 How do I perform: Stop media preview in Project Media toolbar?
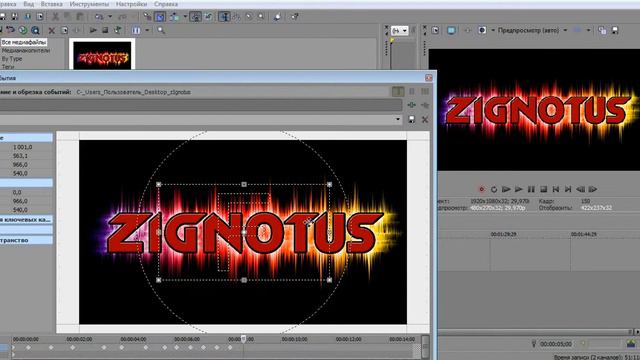105,30
